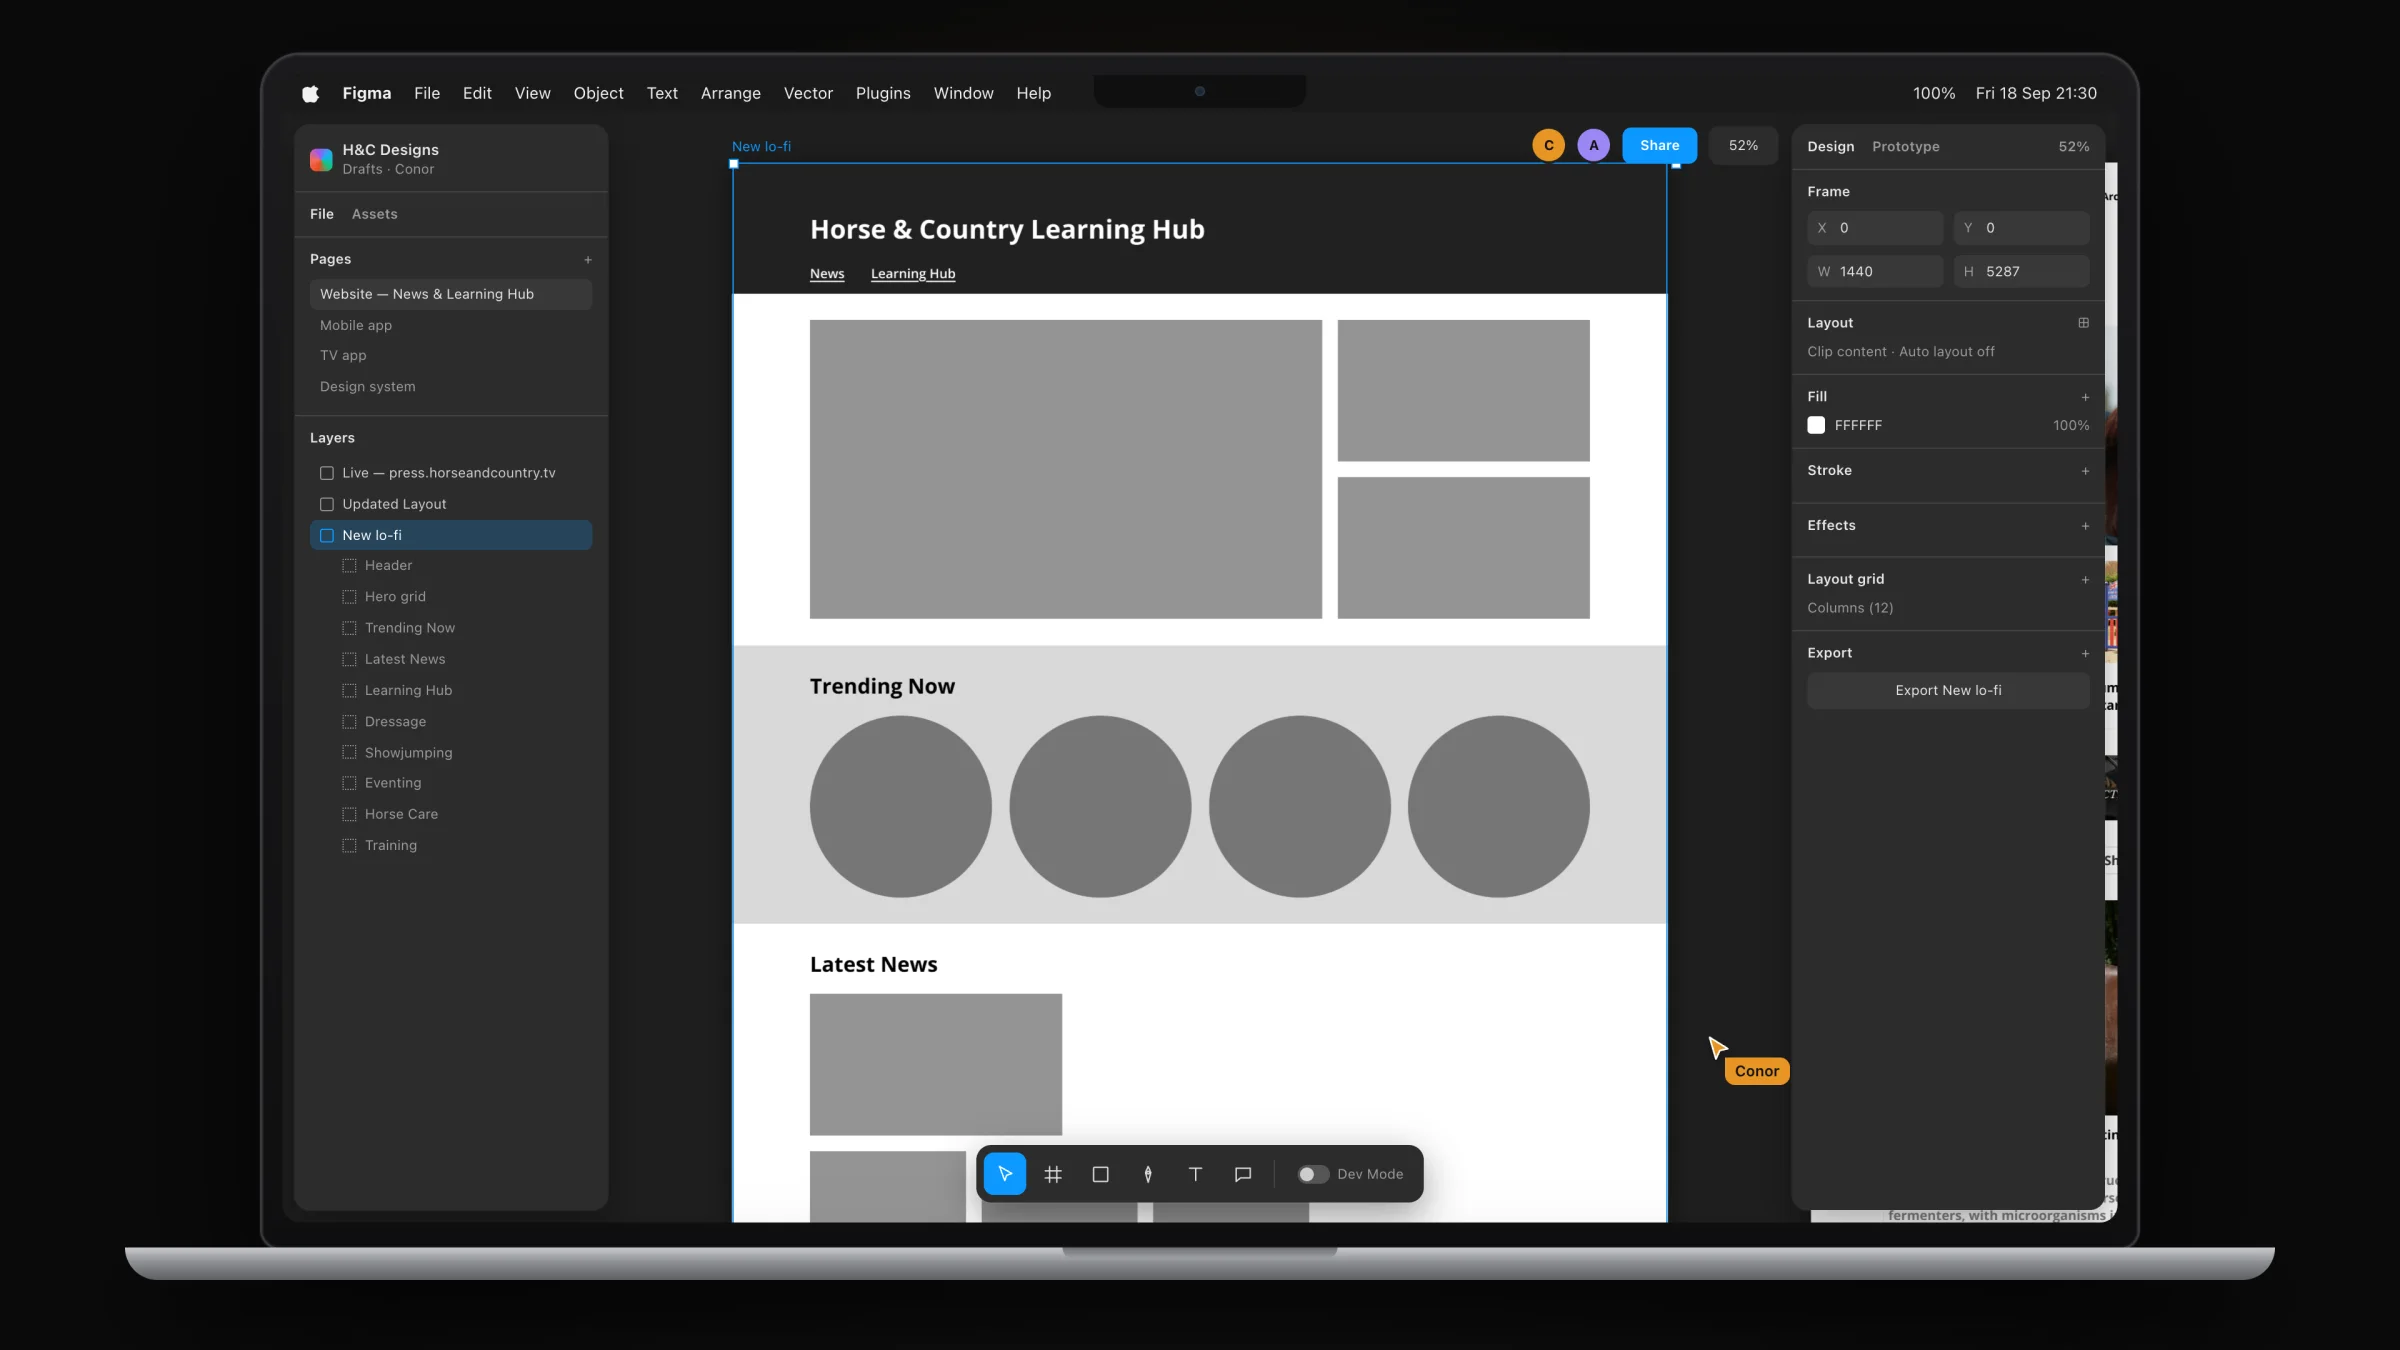The height and width of the screenshot is (1350, 2400).
Task: Open the Arrange menu
Action: (x=730, y=93)
